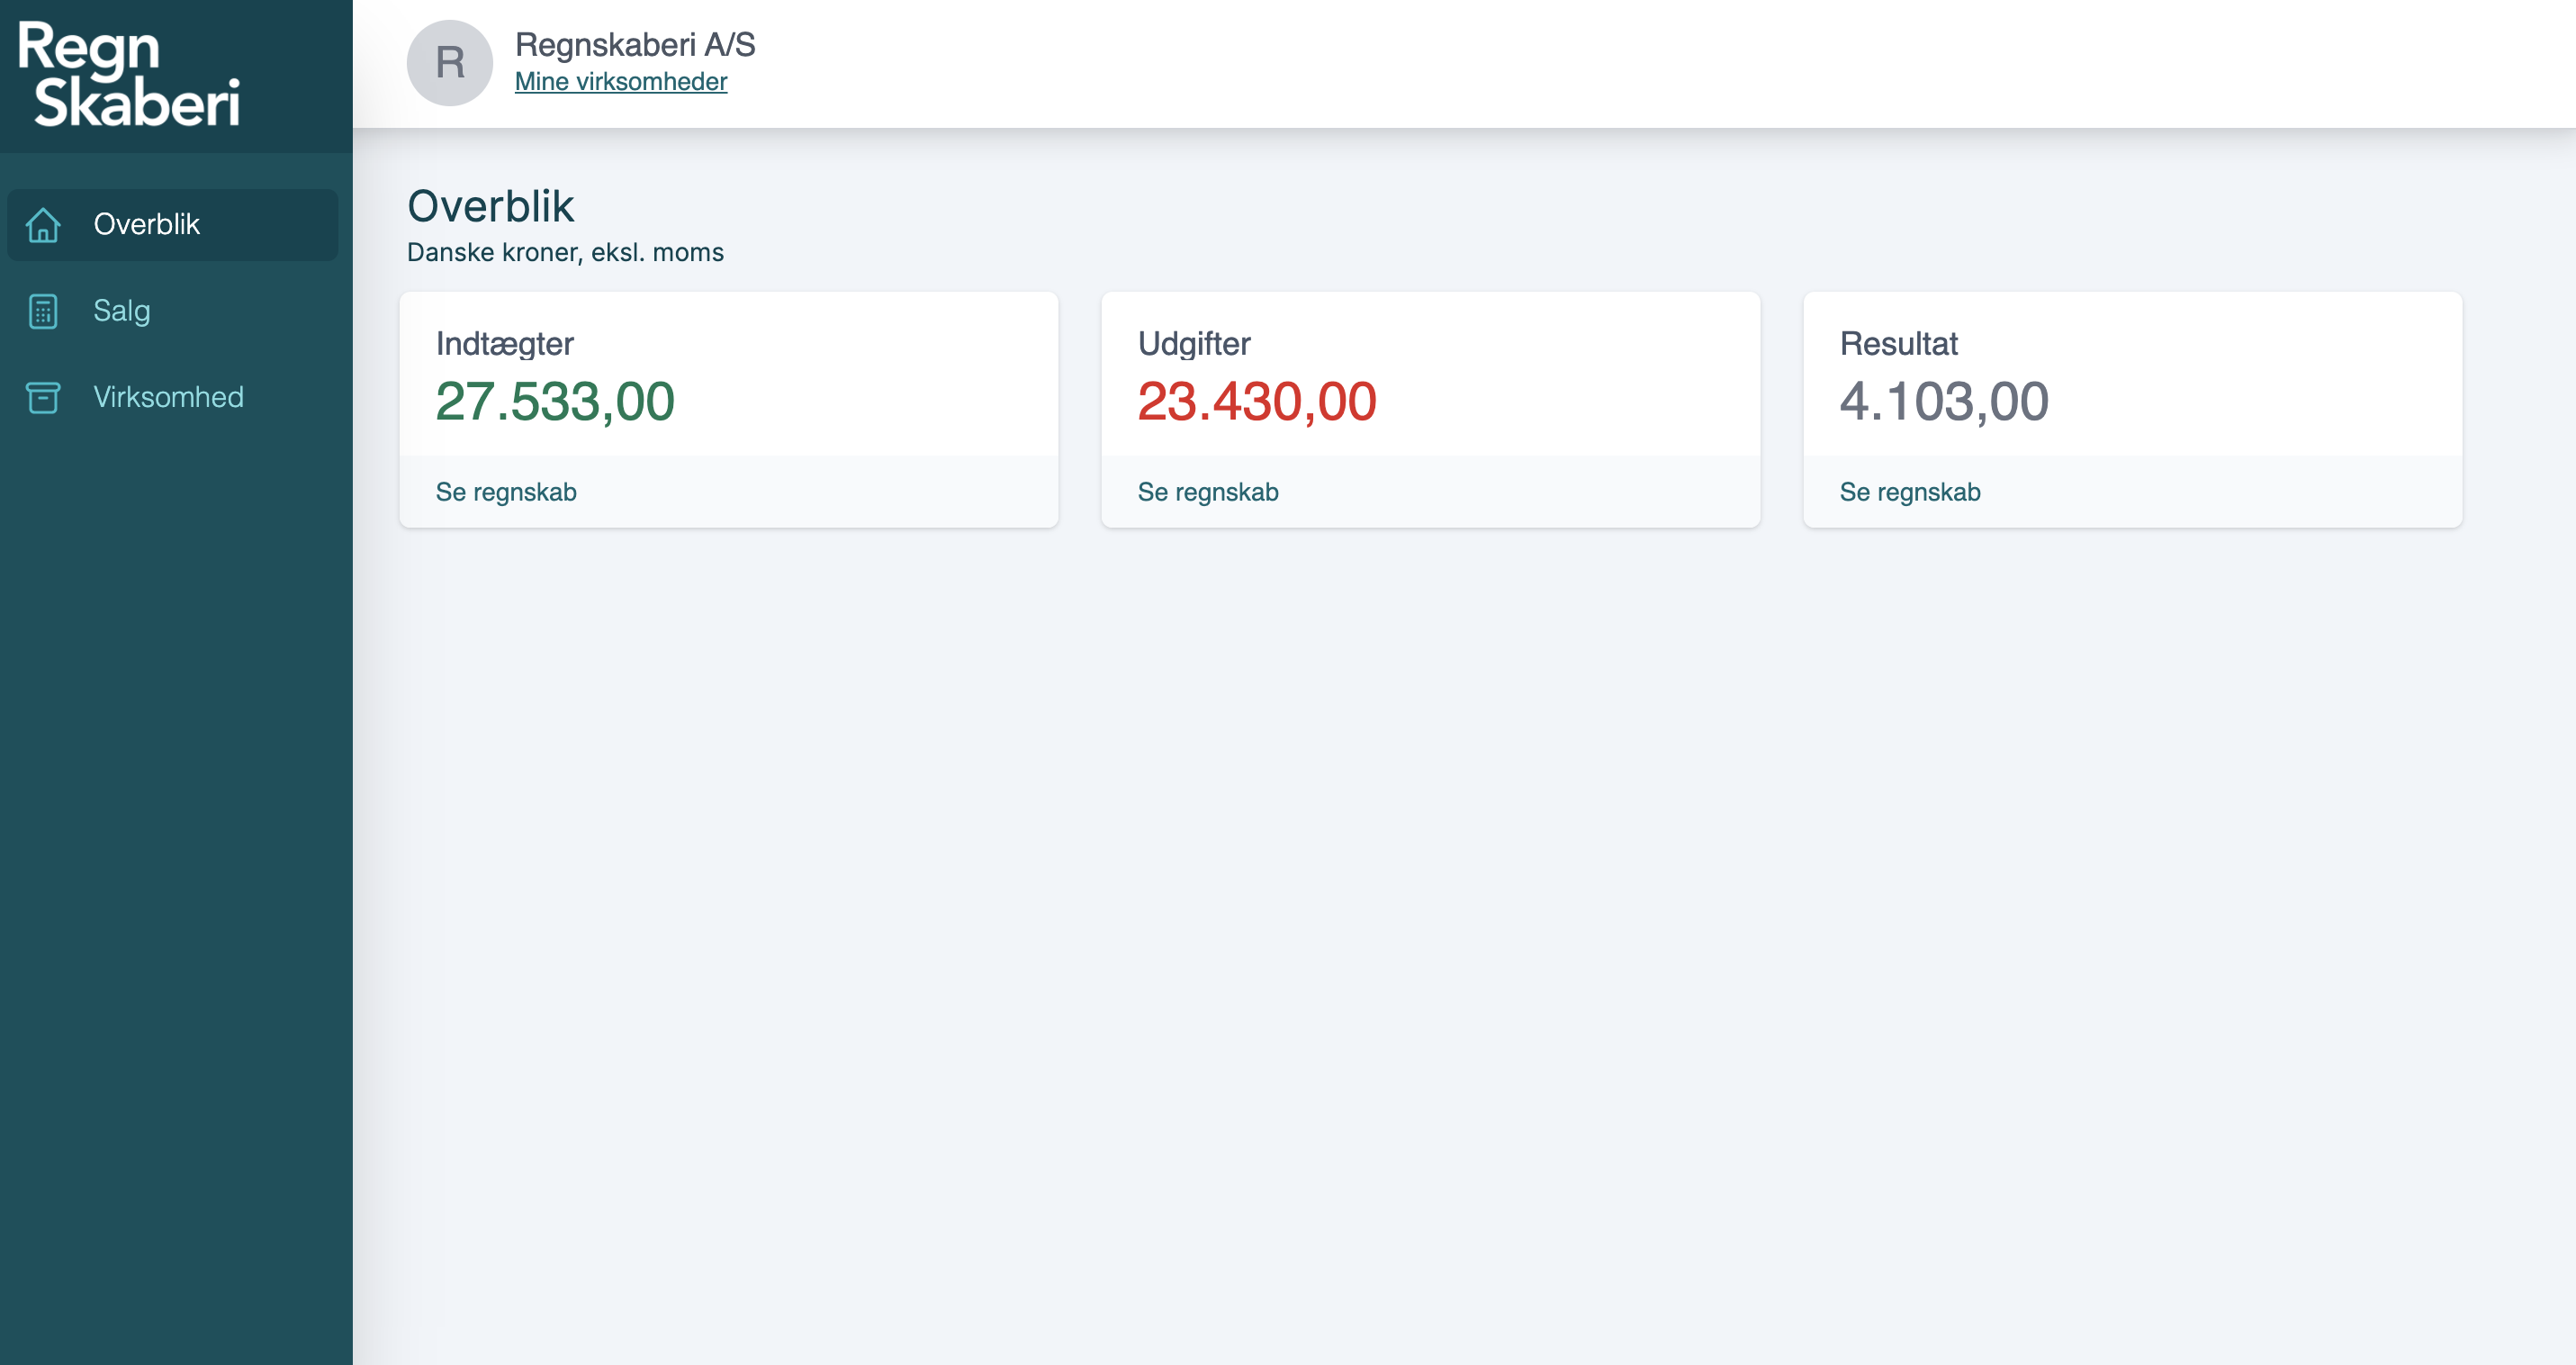Viewport: 2576px width, 1365px height.
Task: Click the gray R avatar circle
Action: point(449,63)
